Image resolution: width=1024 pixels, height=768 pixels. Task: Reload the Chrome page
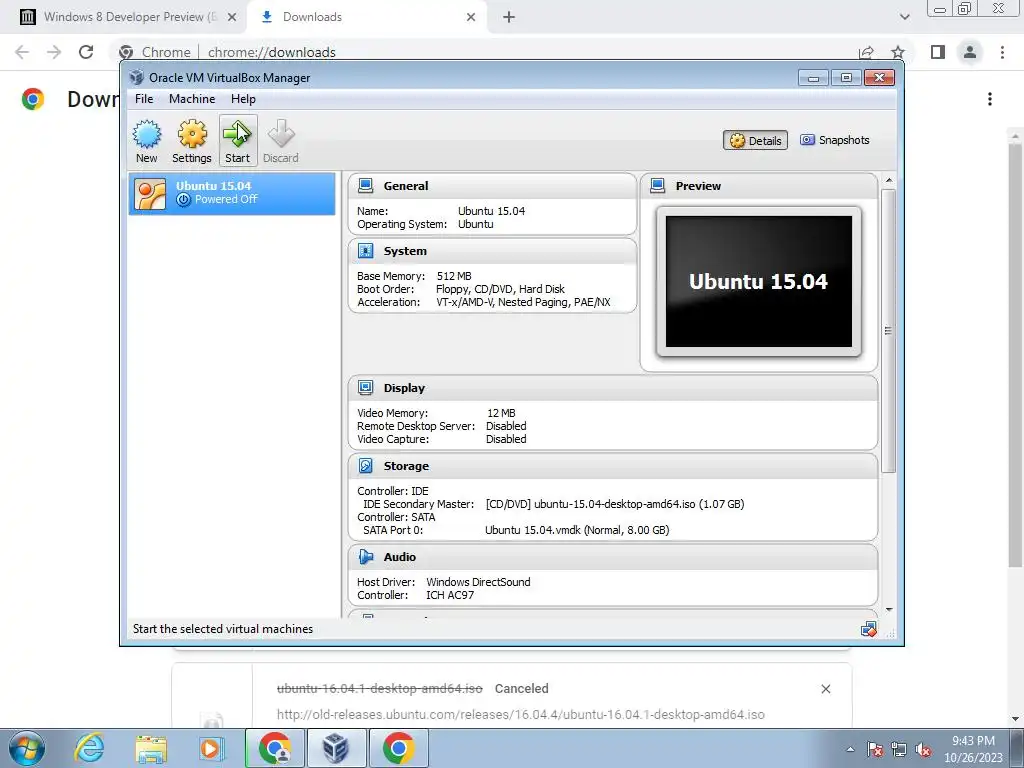tap(86, 52)
